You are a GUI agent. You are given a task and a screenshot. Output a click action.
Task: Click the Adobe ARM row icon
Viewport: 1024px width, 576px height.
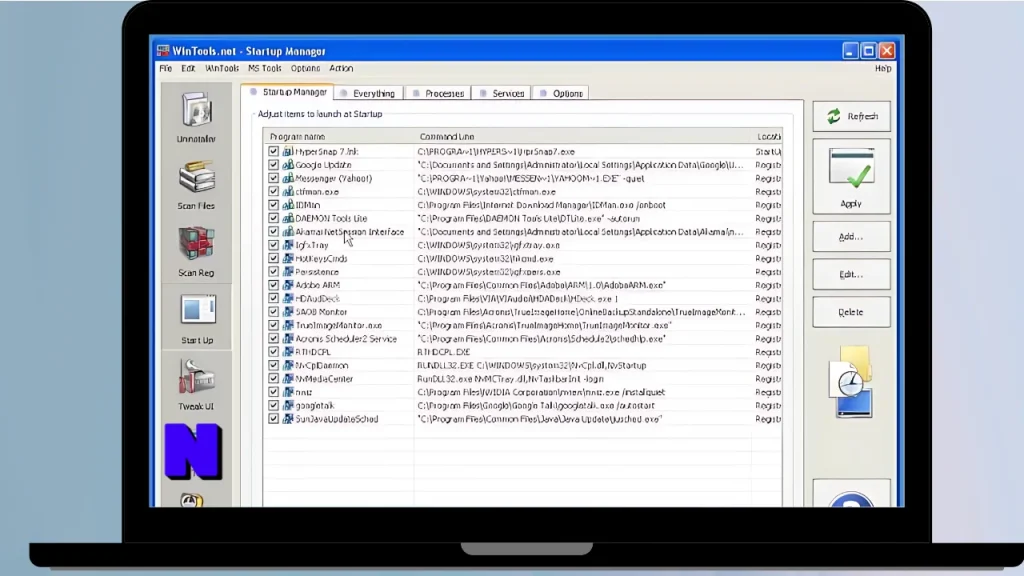(287, 285)
